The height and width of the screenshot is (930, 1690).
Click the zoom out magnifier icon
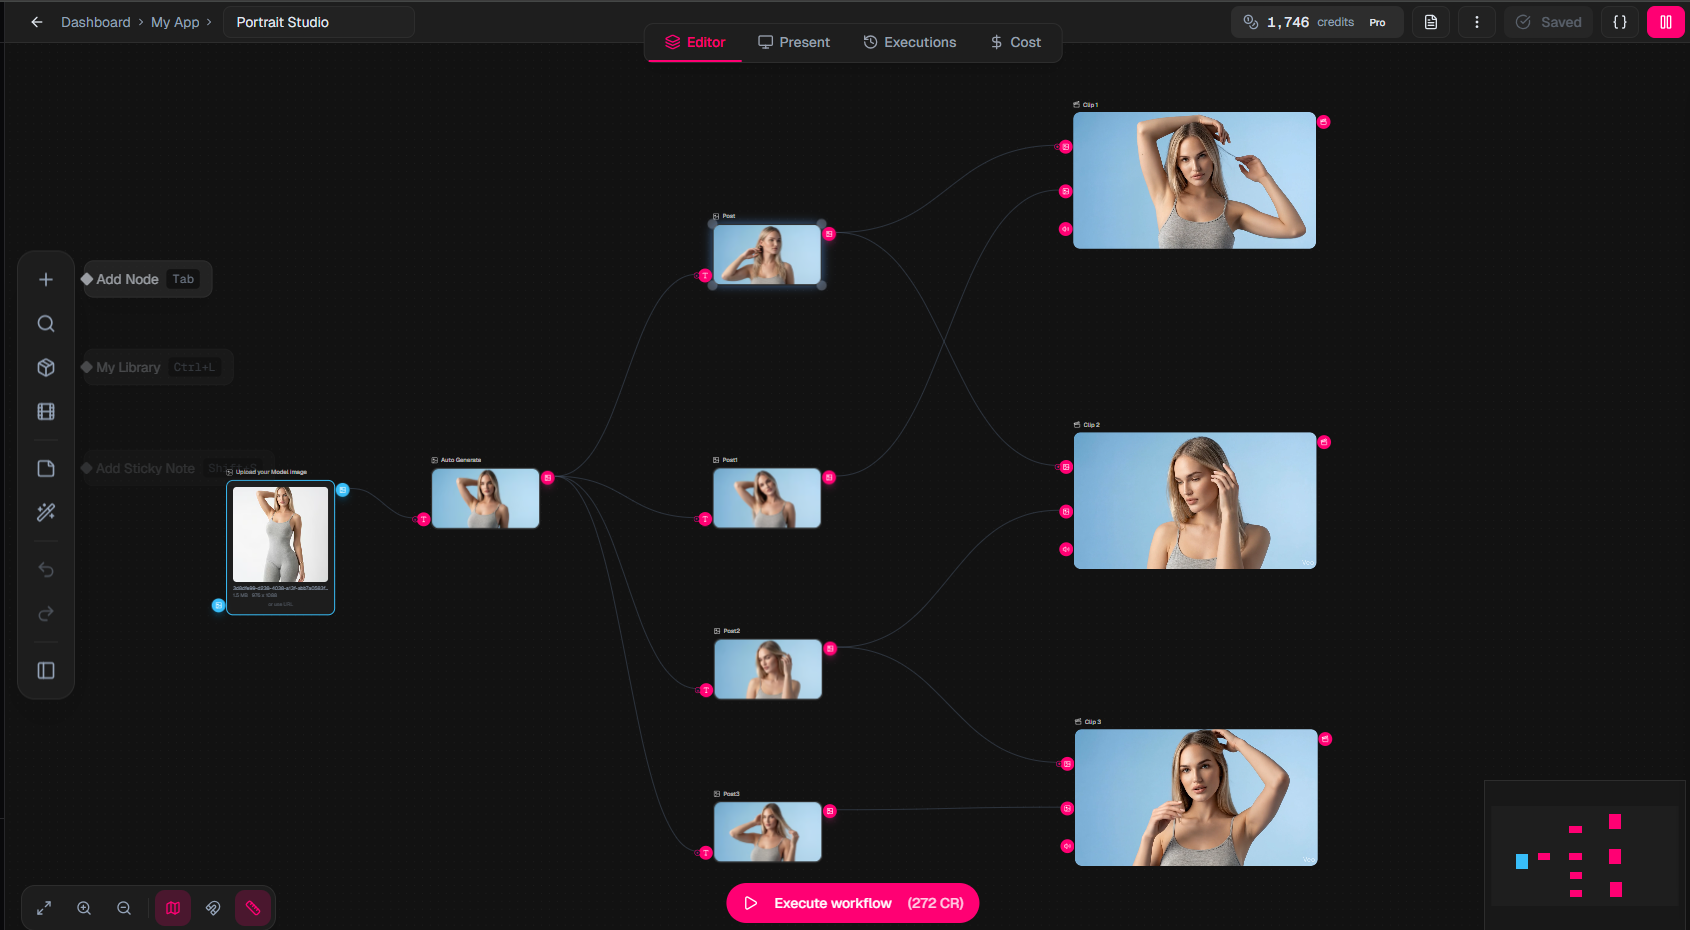124,908
